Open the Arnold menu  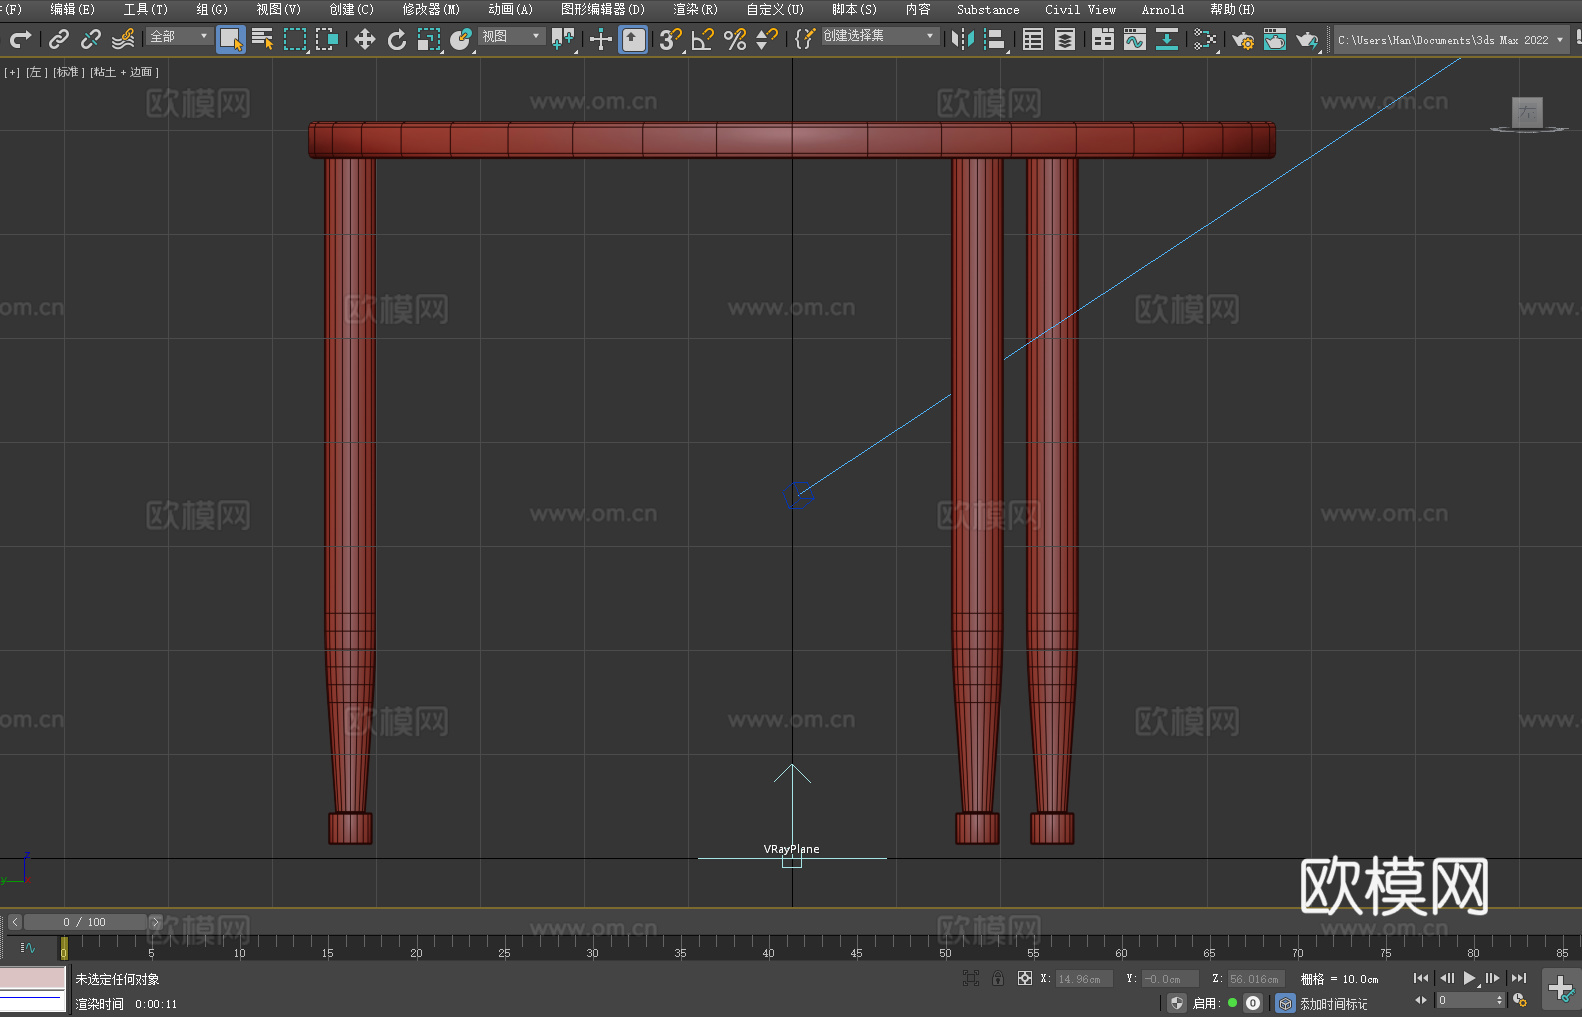pos(1162,9)
